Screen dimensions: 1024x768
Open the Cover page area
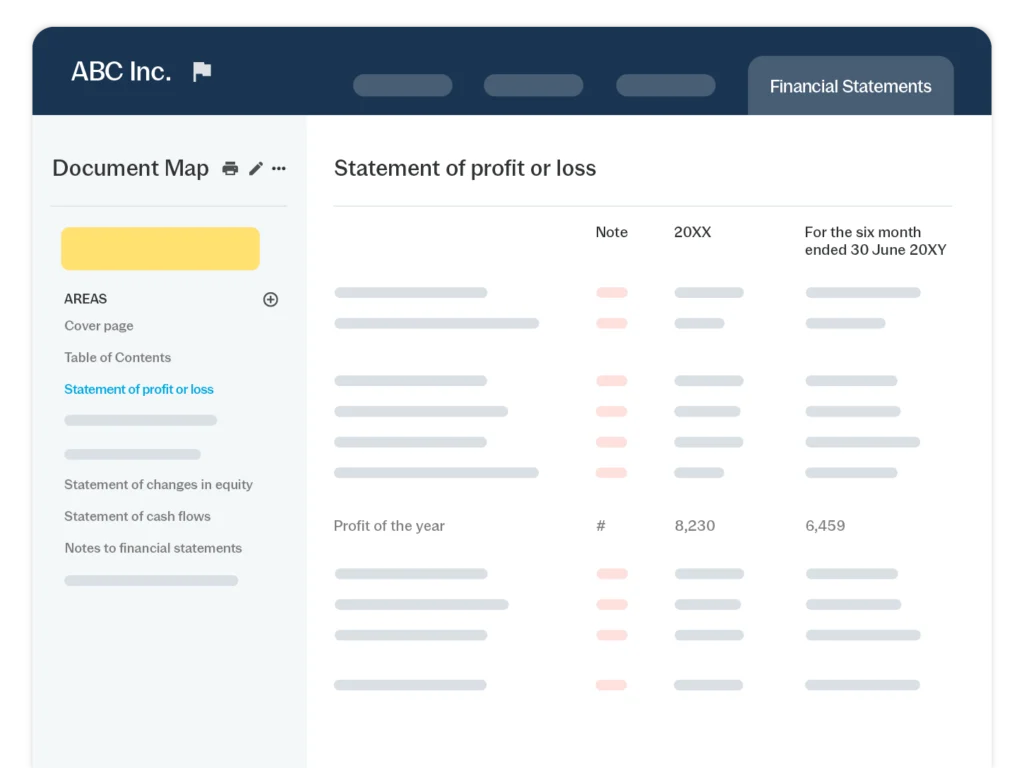tap(99, 326)
